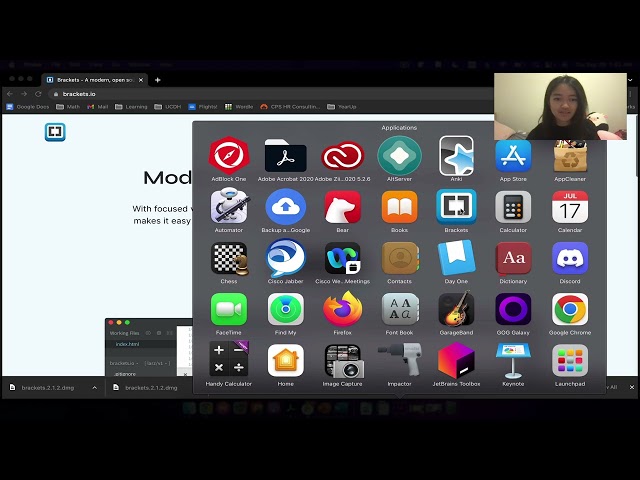Open FaceTime app

point(229,309)
